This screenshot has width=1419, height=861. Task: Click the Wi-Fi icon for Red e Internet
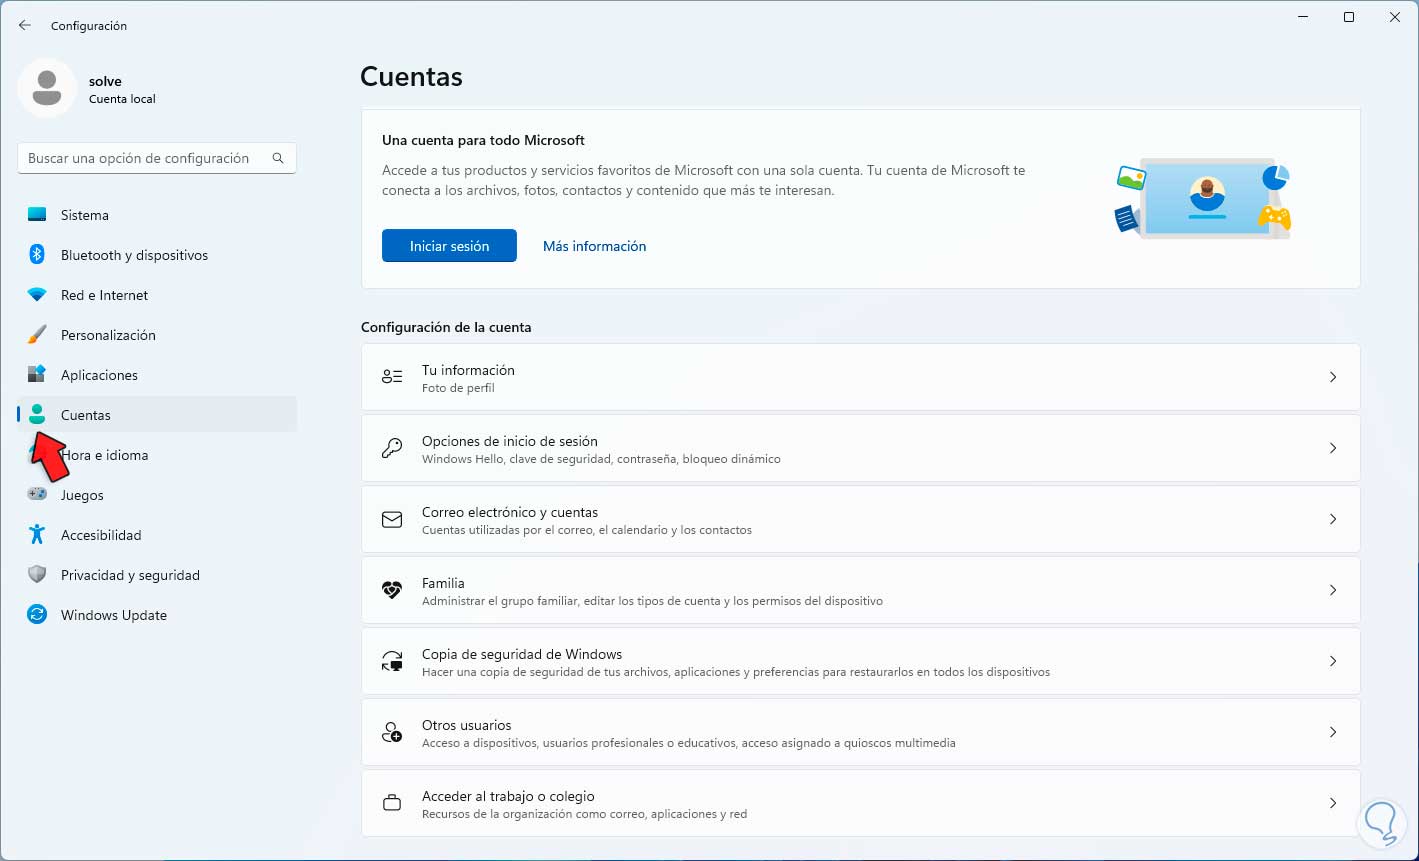pos(37,295)
